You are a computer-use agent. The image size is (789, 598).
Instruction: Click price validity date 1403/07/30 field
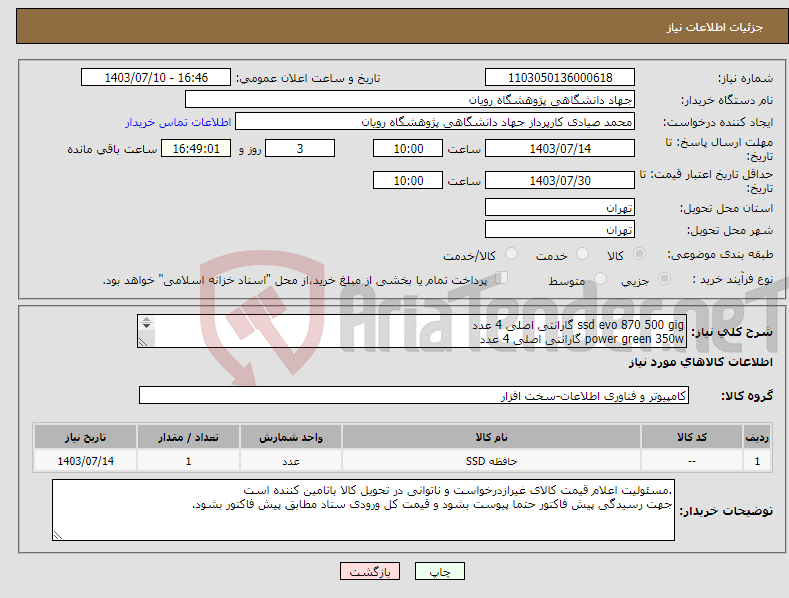coord(560,180)
